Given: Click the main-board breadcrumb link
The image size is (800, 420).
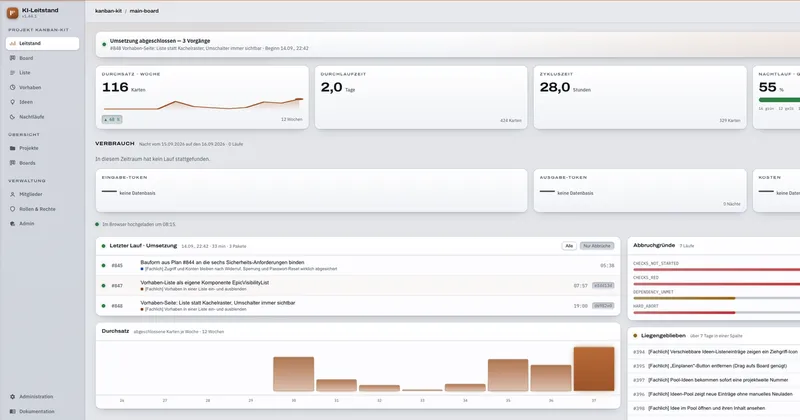Looking at the screenshot, I should pyautogui.click(x=144, y=11).
